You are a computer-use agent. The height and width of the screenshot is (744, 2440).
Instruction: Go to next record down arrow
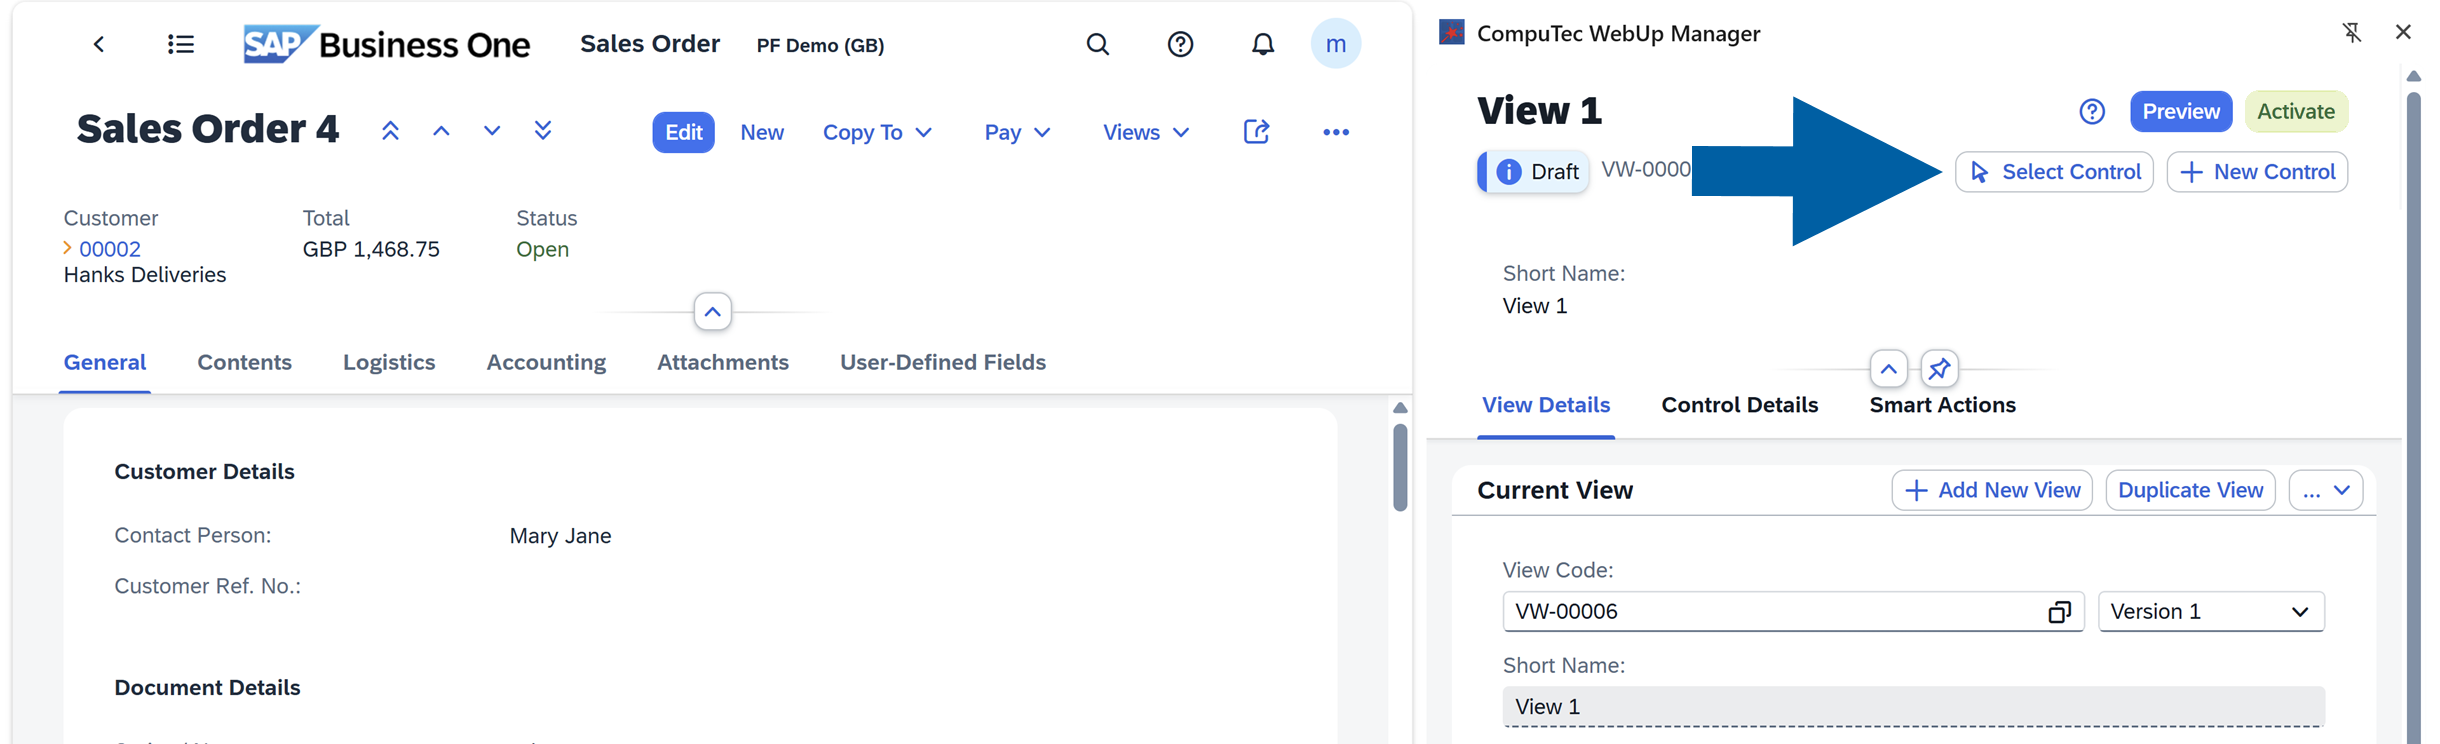pyautogui.click(x=492, y=131)
